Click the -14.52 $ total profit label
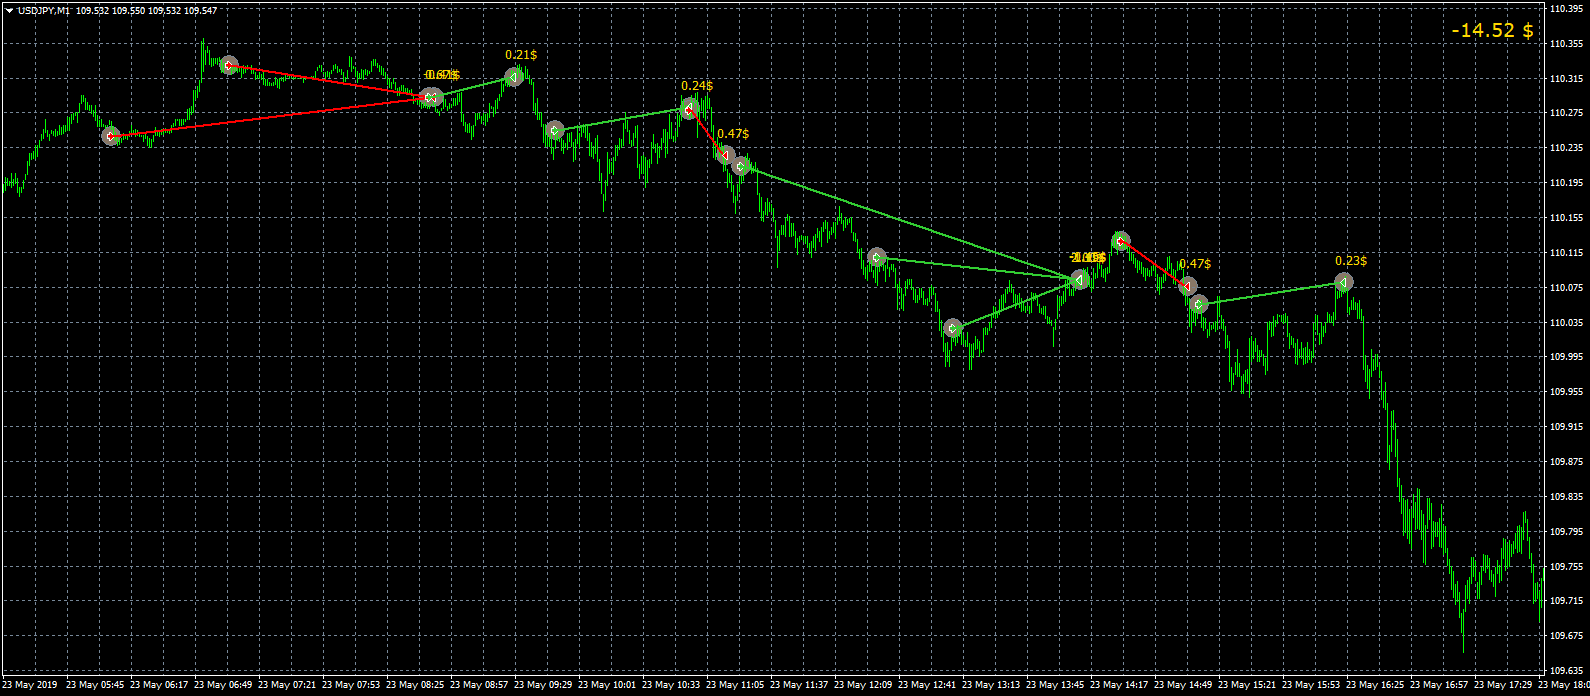The width and height of the screenshot is (1590, 696). [x=1493, y=31]
